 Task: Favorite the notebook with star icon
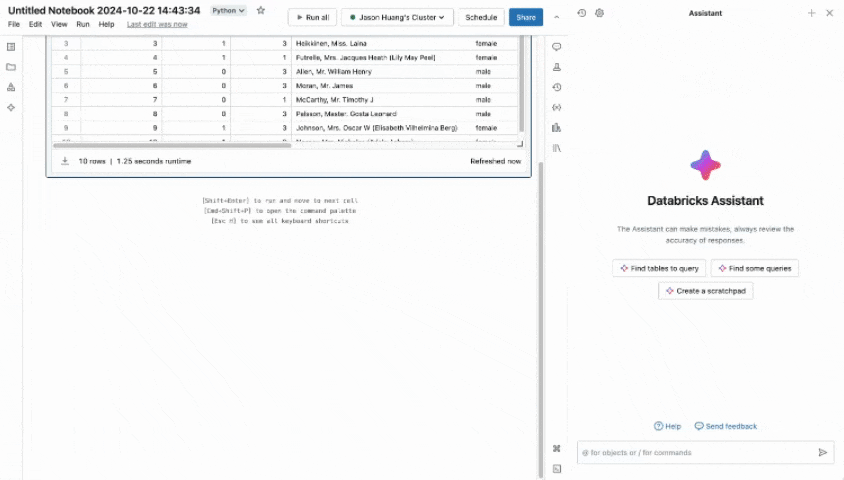point(261,10)
